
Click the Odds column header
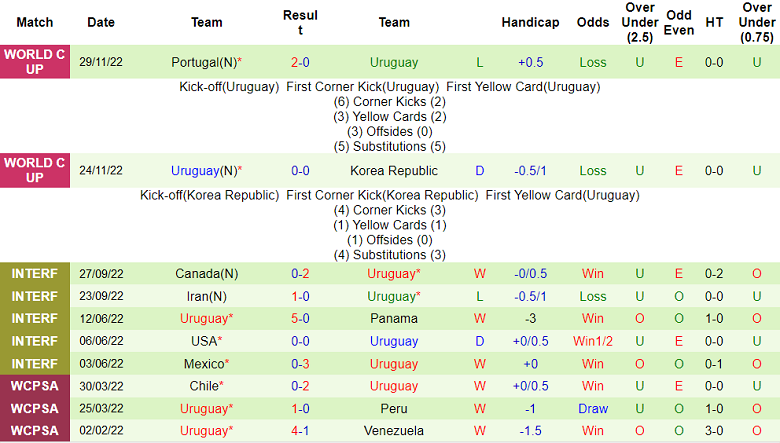pos(592,22)
